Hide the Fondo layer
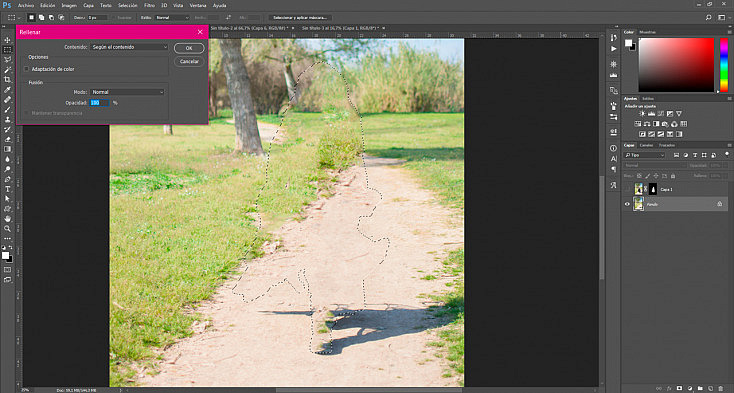Viewport: 734px width, 393px height. tap(627, 204)
